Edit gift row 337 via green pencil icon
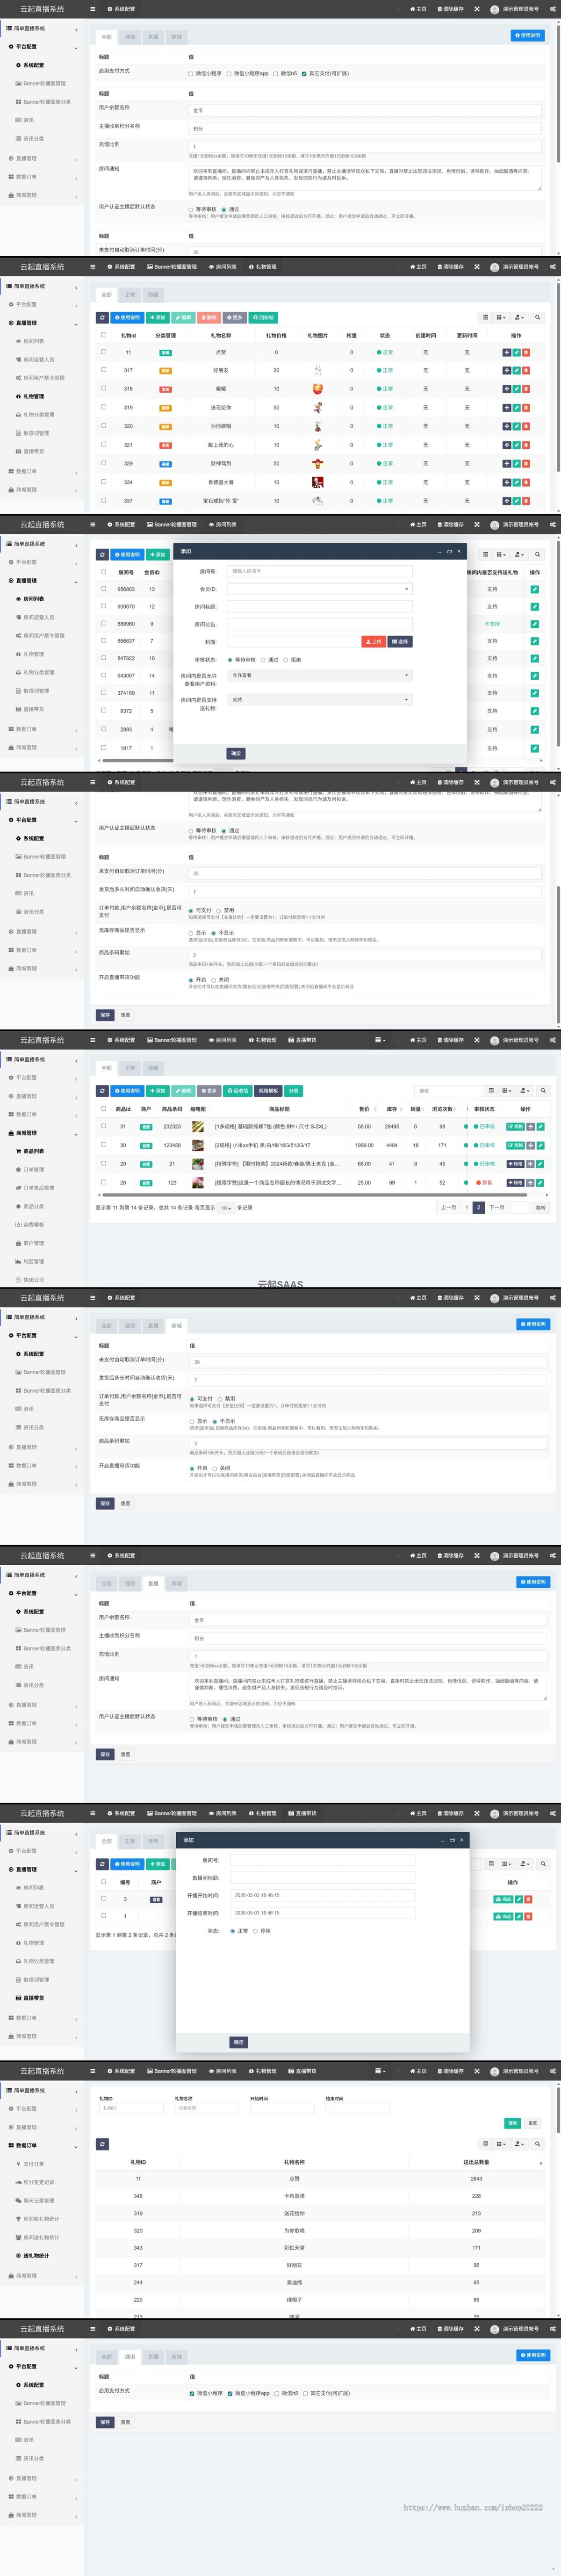The image size is (561, 2576). pos(516,501)
